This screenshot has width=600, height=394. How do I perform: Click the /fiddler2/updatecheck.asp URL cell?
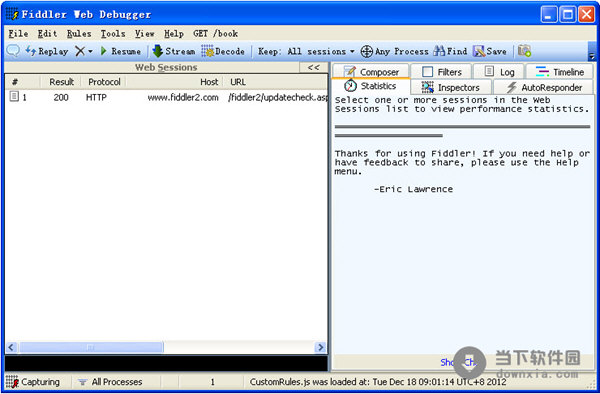[x=278, y=98]
